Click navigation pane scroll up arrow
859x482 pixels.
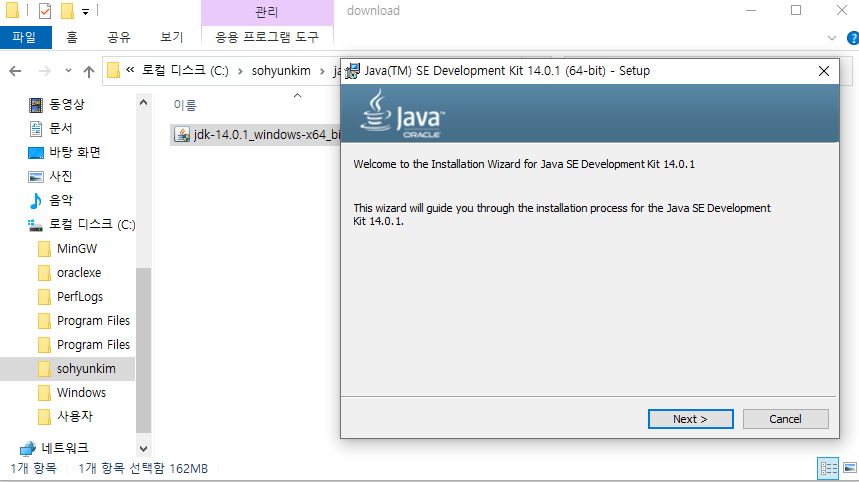(144, 102)
